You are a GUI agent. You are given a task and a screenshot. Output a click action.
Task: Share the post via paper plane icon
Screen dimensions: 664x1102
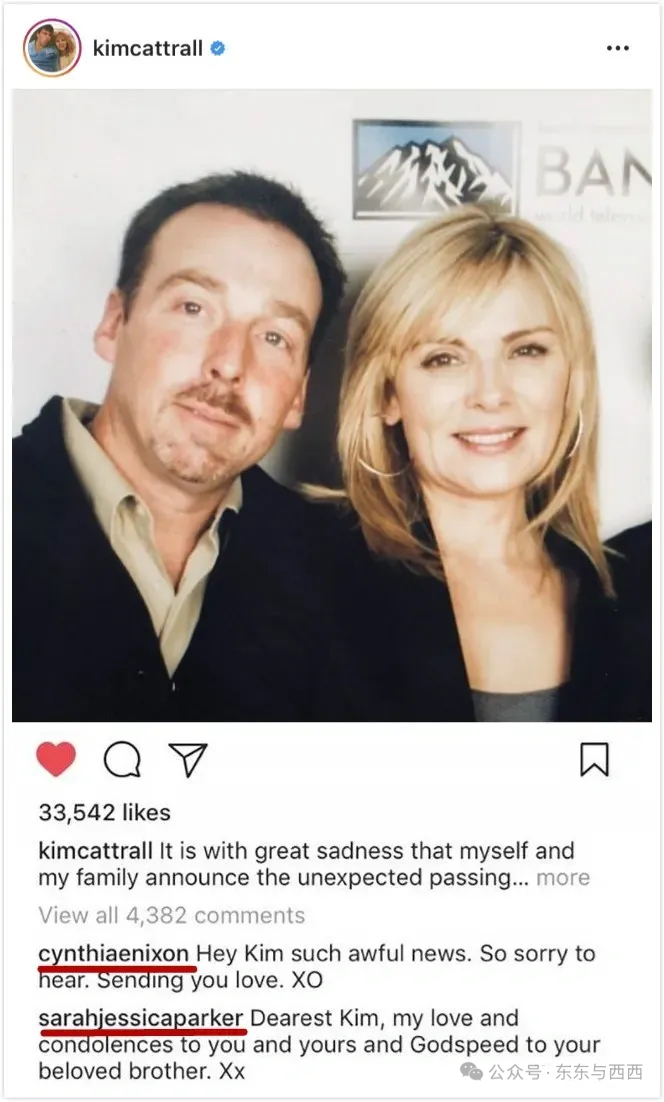click(x=188, y=759)
